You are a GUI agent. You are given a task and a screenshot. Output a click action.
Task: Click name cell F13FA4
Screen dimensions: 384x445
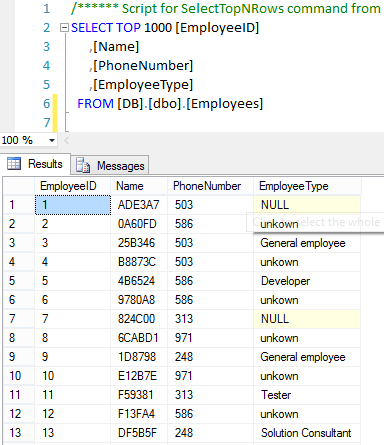[139, 414]
